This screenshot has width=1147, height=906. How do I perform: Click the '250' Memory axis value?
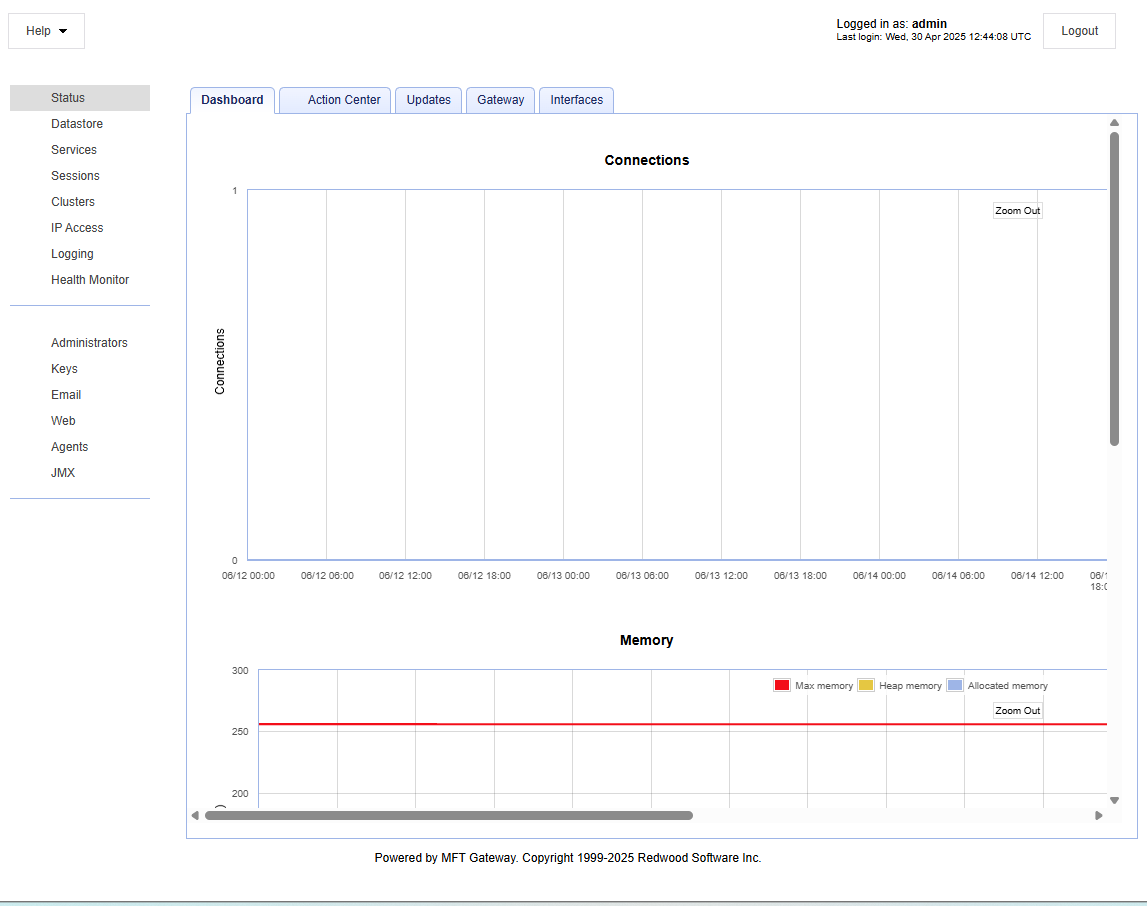pyautogui.click(x=240, y=732)
